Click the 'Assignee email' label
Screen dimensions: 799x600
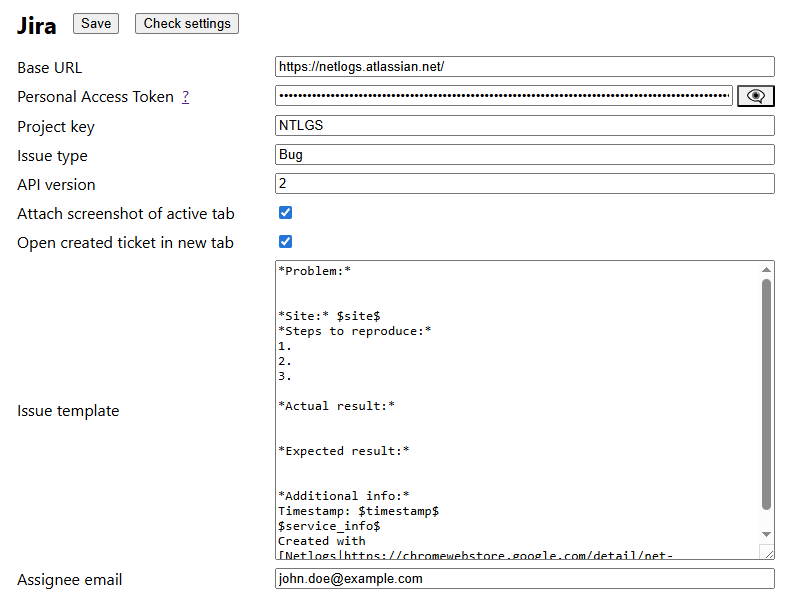70,580
